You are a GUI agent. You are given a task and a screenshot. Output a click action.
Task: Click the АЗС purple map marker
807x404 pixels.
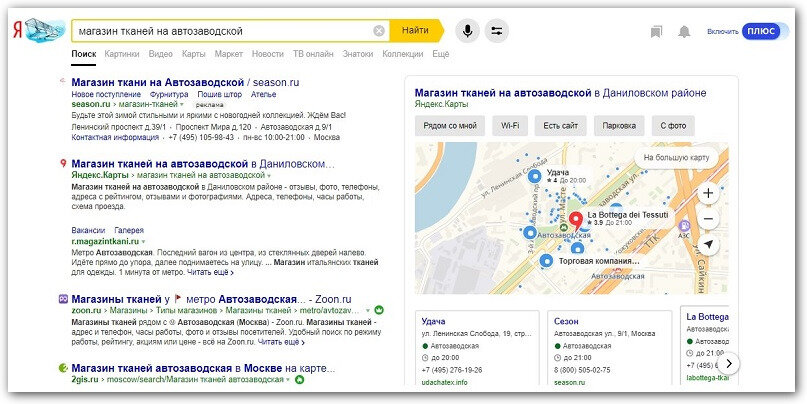tap(684, 225)
